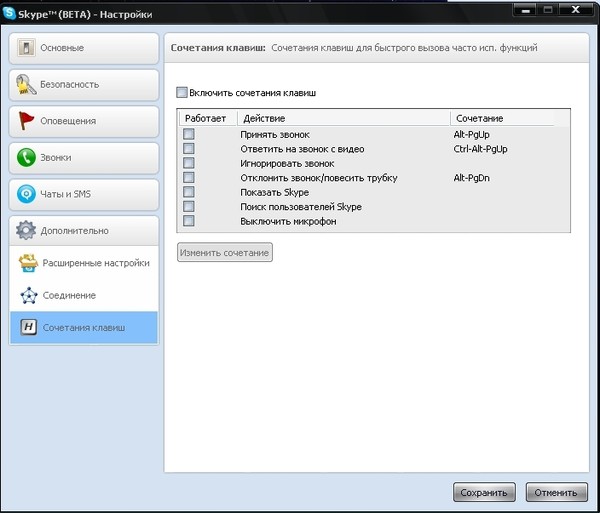Select the Поиск пользователей Skype row
Screen dimensions: 600x513
[373, 207]
